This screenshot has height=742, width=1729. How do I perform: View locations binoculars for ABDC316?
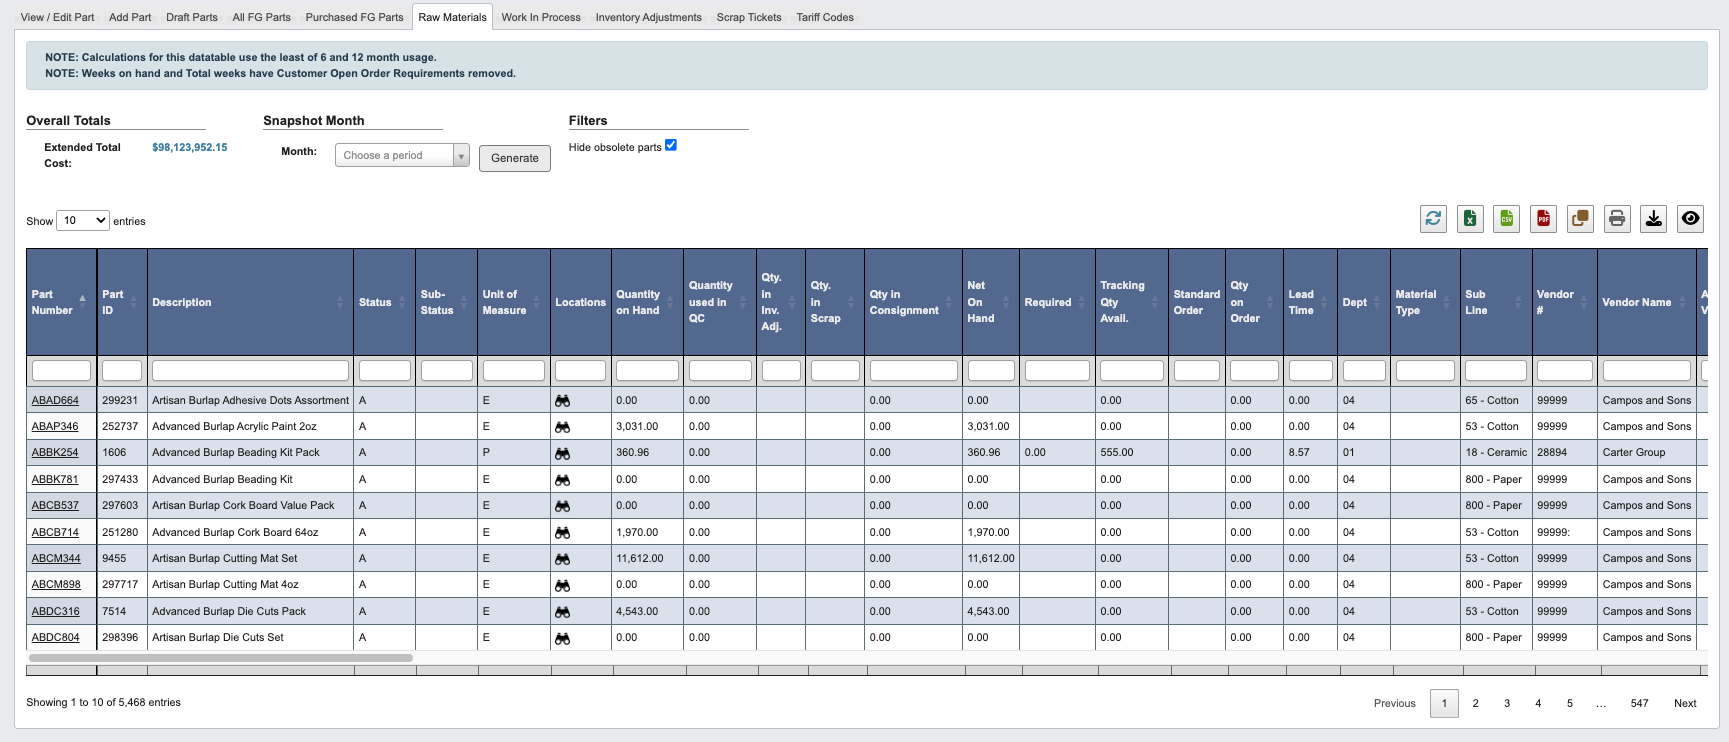[563, 611]
